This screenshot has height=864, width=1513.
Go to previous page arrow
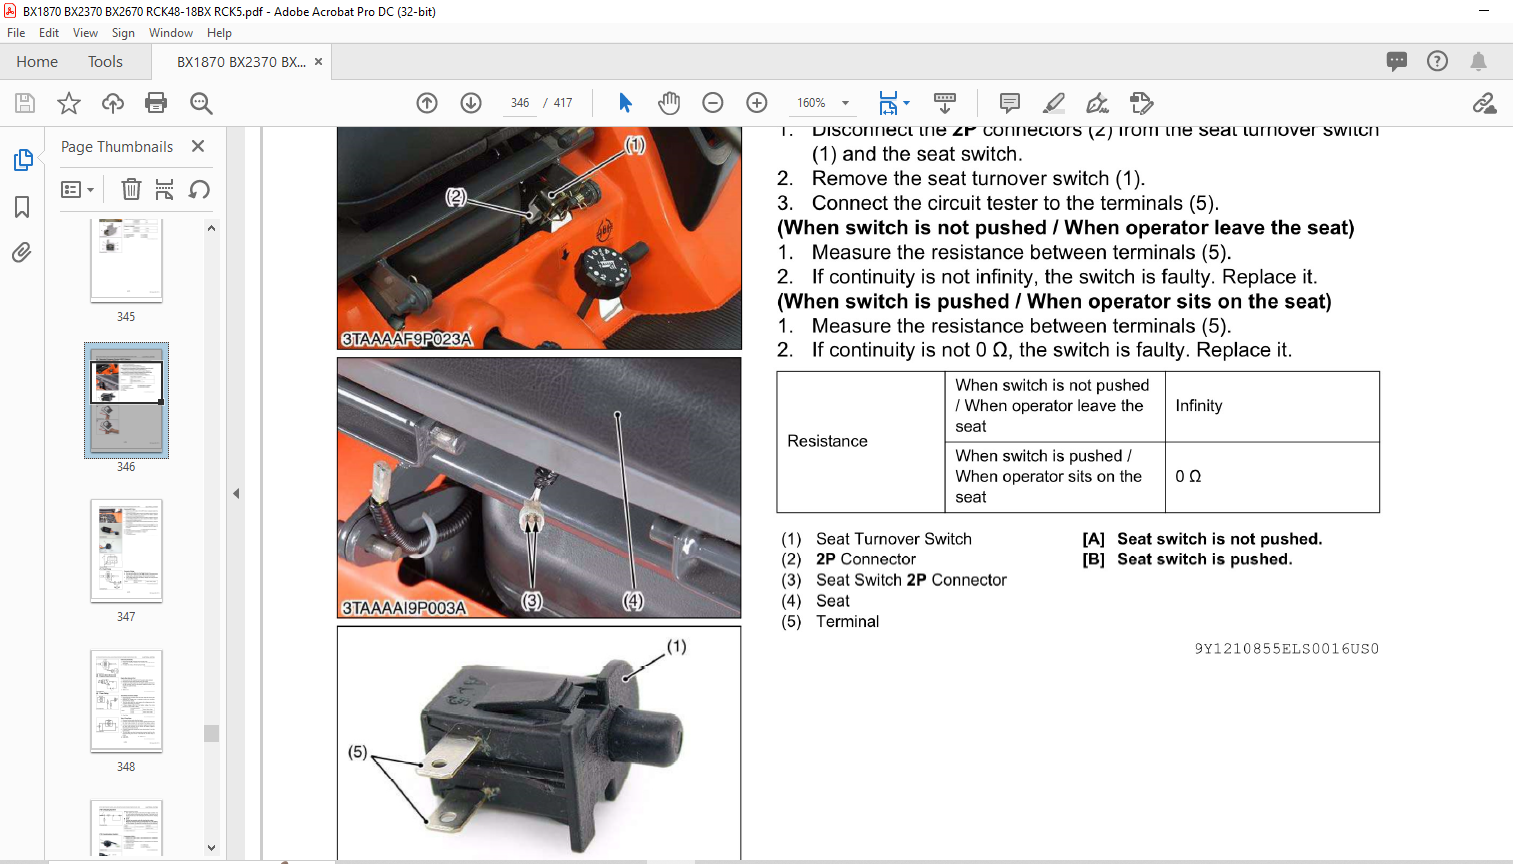tap(427, 103)
